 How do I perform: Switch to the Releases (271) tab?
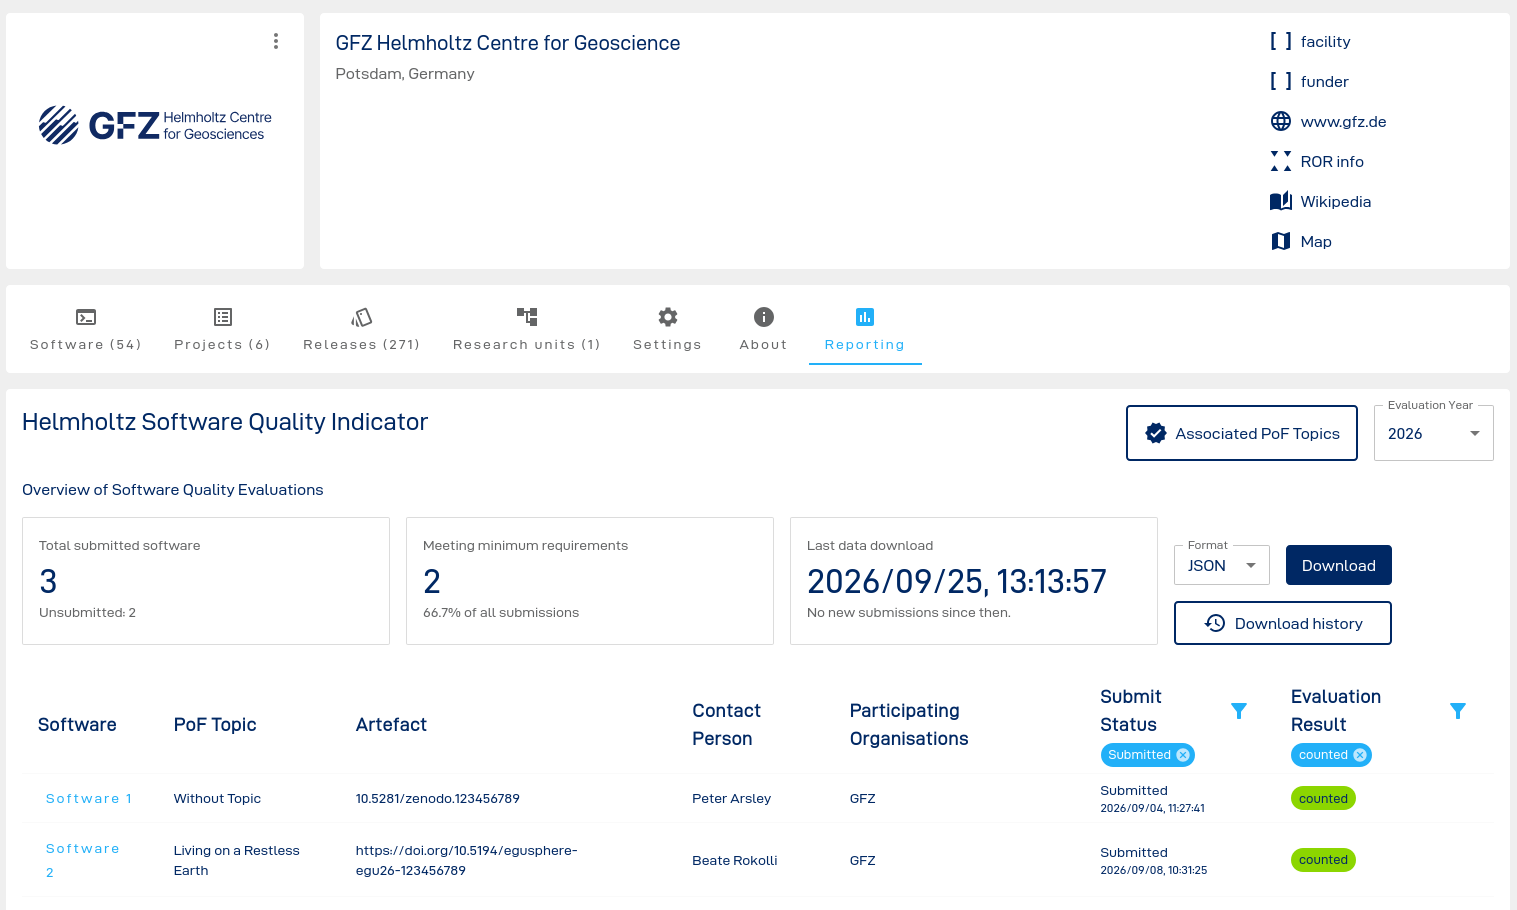coord(362,330)
